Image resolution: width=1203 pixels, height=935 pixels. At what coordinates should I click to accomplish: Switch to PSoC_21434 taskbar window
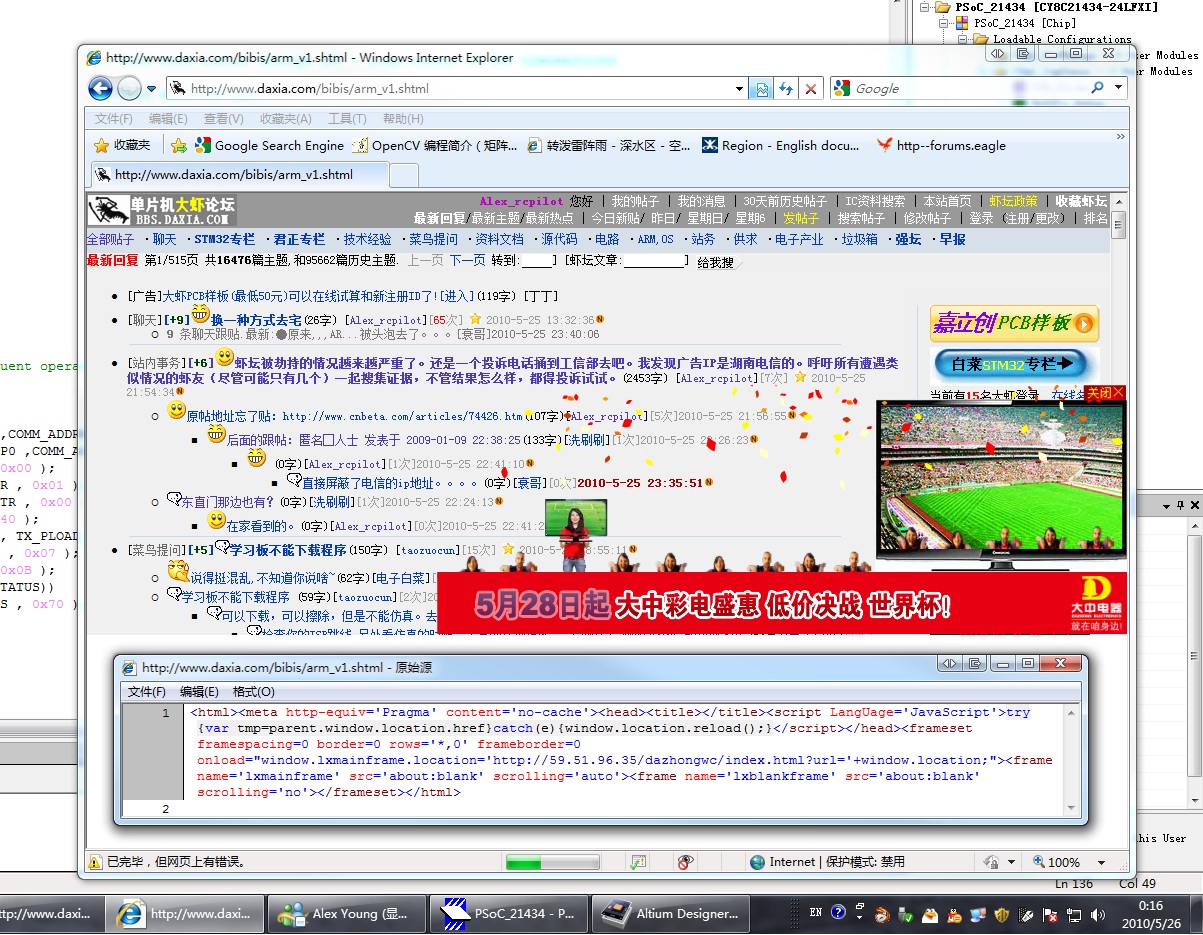click(x=508, y=914)
